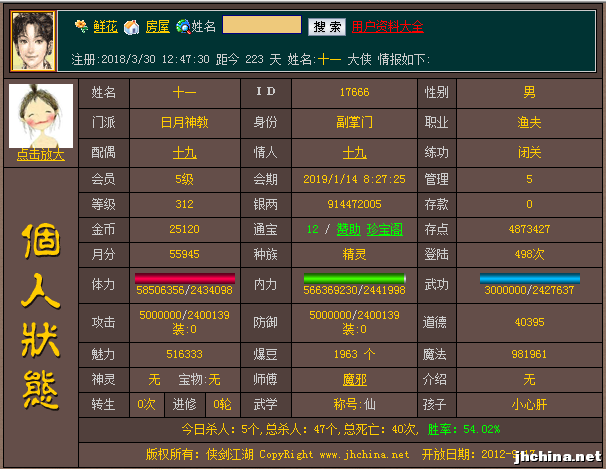Click the child name 小心肝
This screenshot has height=469, width=606.
pyautogui.click(x=529, y=405)
